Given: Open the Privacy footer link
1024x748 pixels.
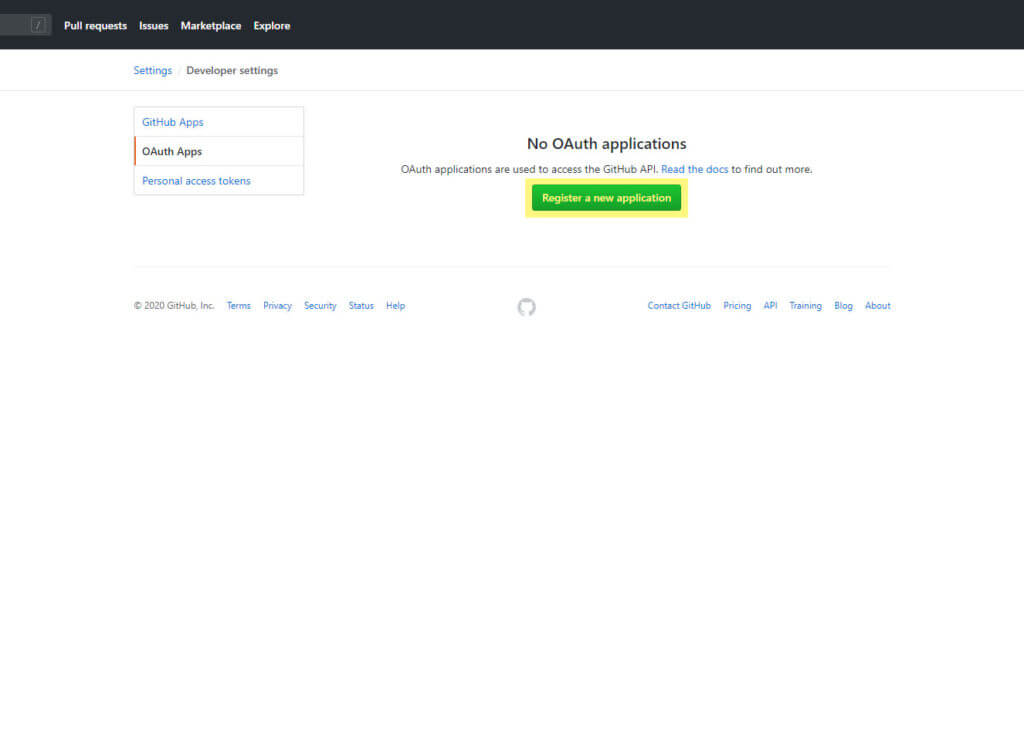Looking at the screenshot, I should pyautogui.click(x=278, y=306).
